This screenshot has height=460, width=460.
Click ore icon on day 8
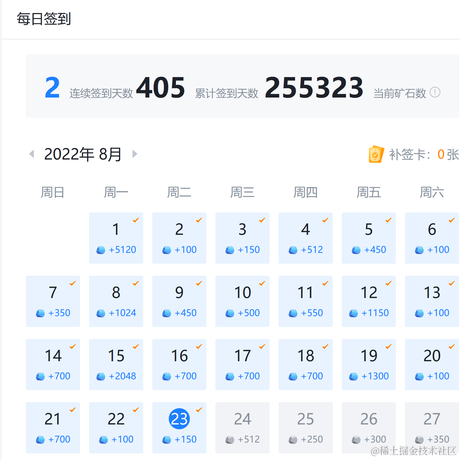click(x=101, y=313)
